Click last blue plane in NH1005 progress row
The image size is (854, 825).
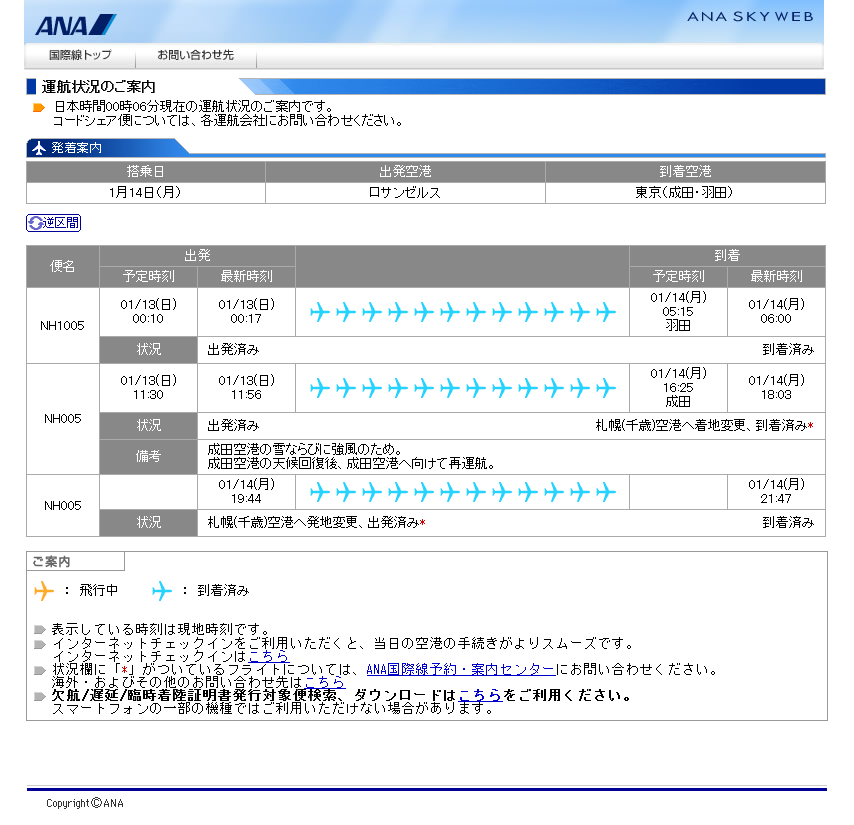pos(606,312)
